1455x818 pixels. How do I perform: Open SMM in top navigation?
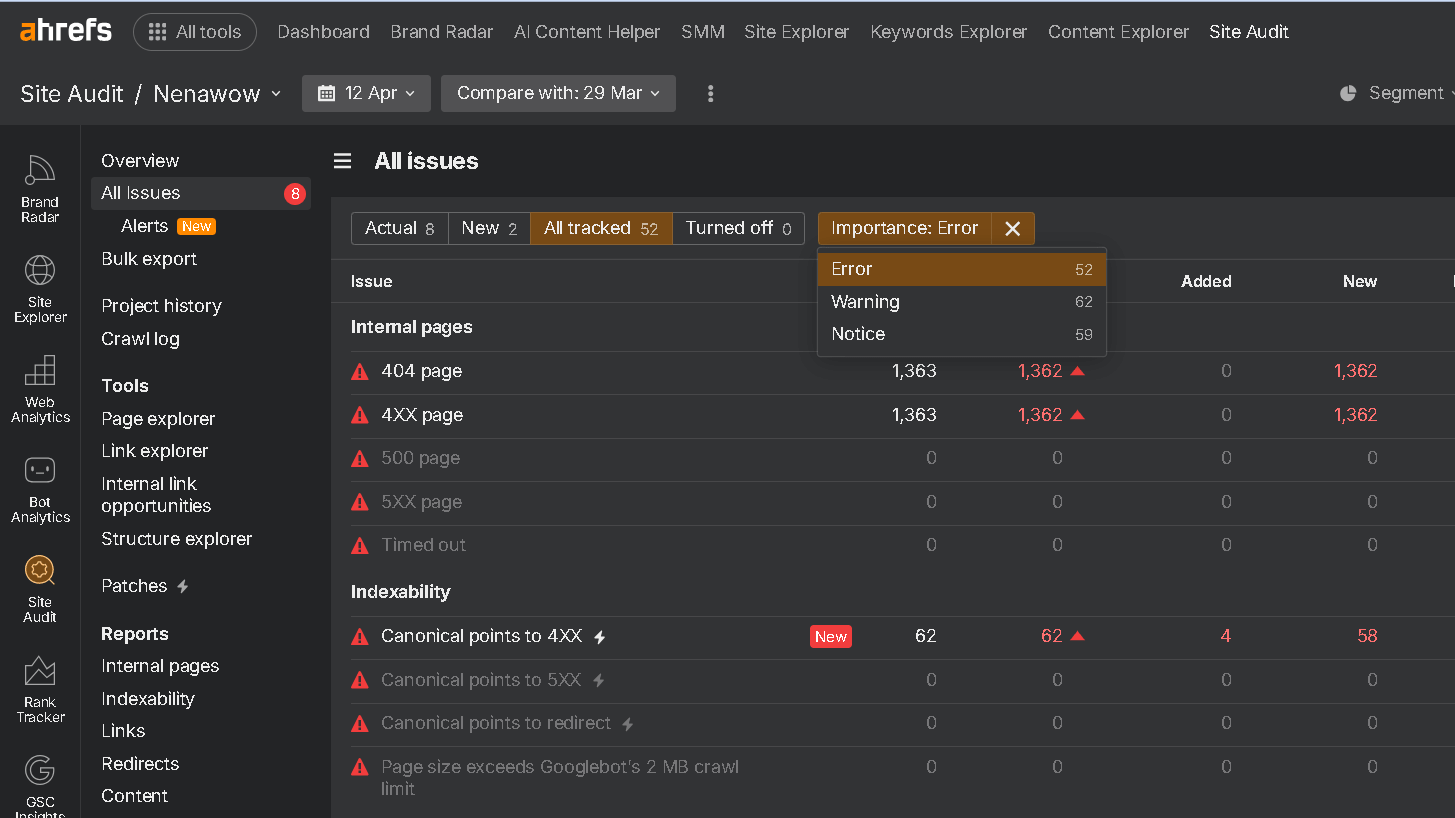(703, 32)
